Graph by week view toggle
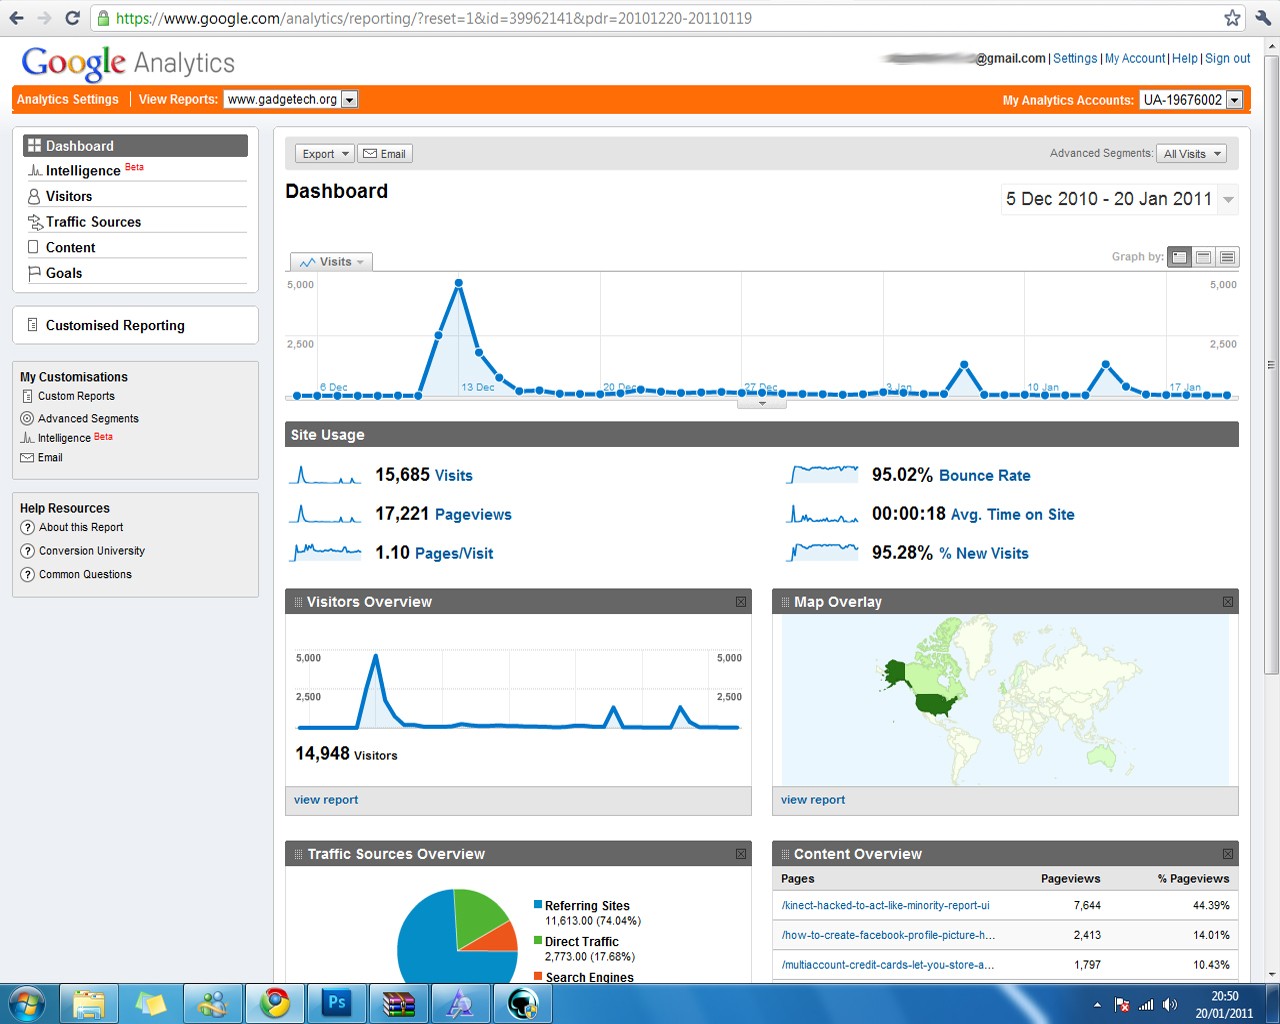The image size is (1280, 1024). (x=1204, y=257)
